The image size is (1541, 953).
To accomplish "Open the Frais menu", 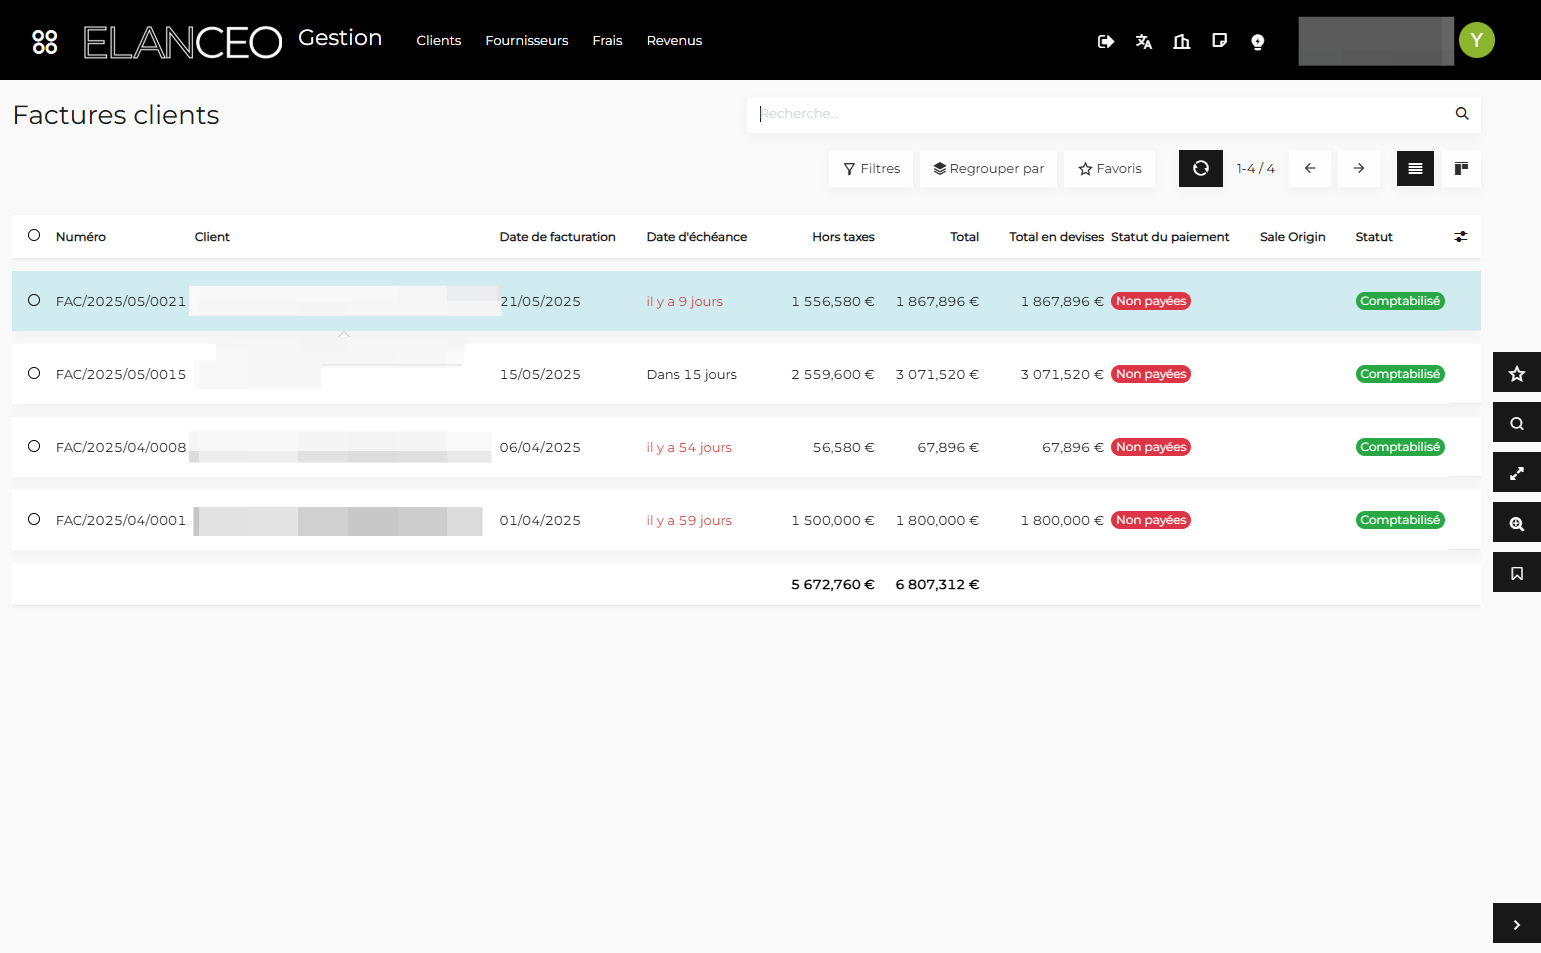I will pyautogui.click(x=607, y=41).
